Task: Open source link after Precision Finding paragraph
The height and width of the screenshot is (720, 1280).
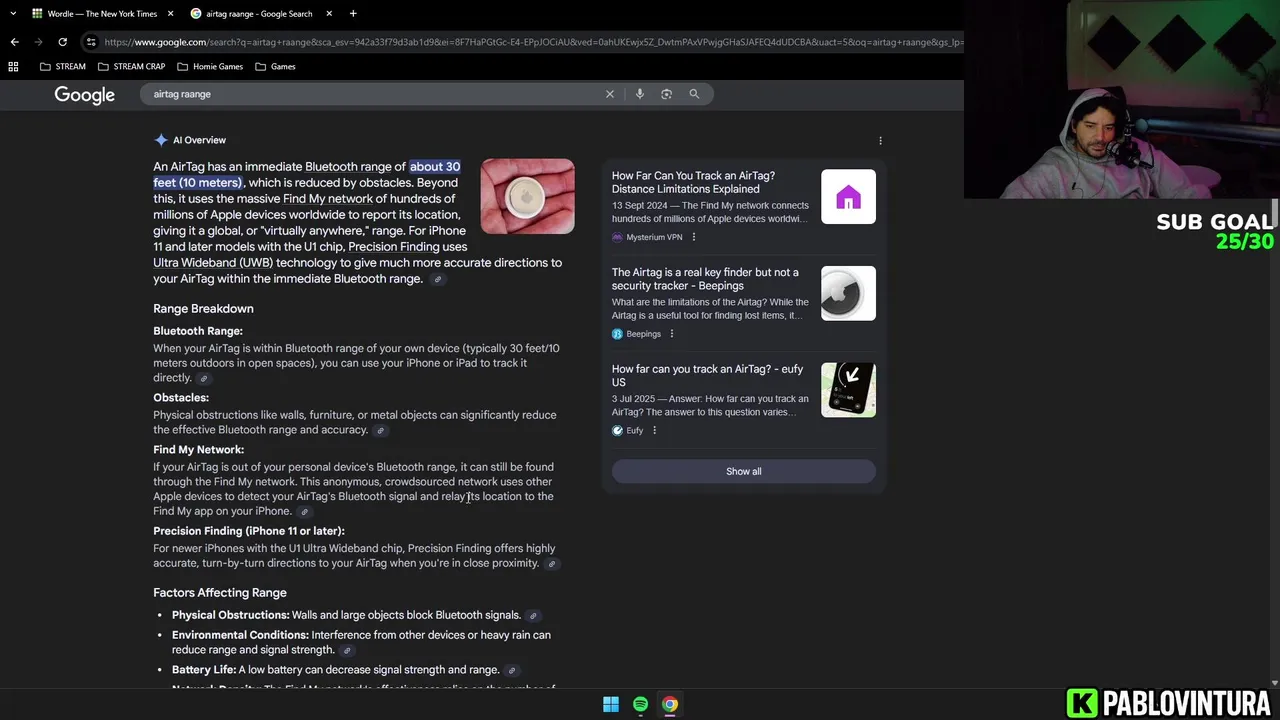Action: [551, 564]
